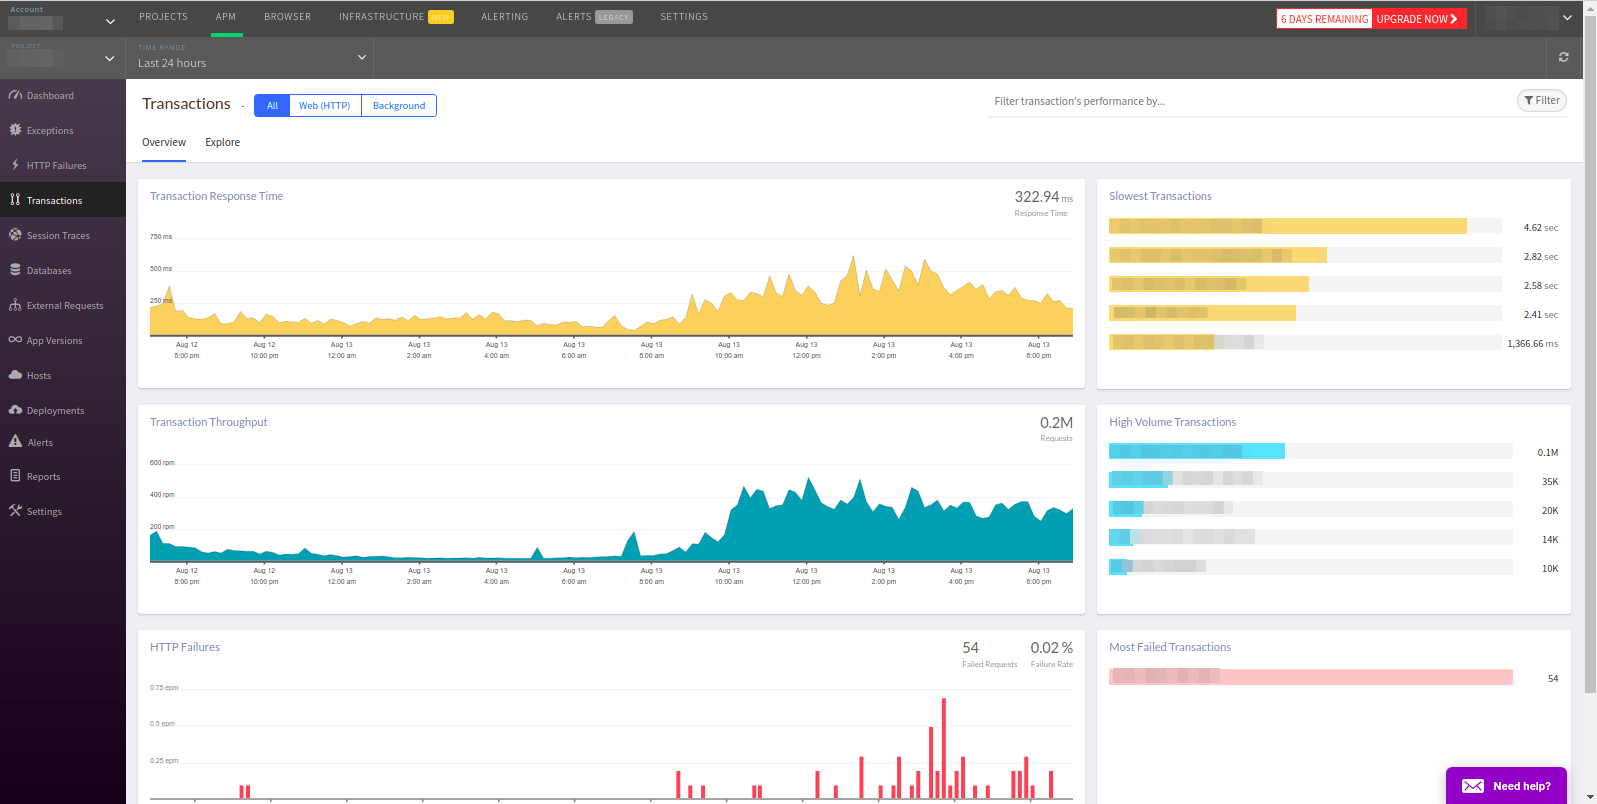Click the Deployments cloud-upload icon

(x=15, y=410)
